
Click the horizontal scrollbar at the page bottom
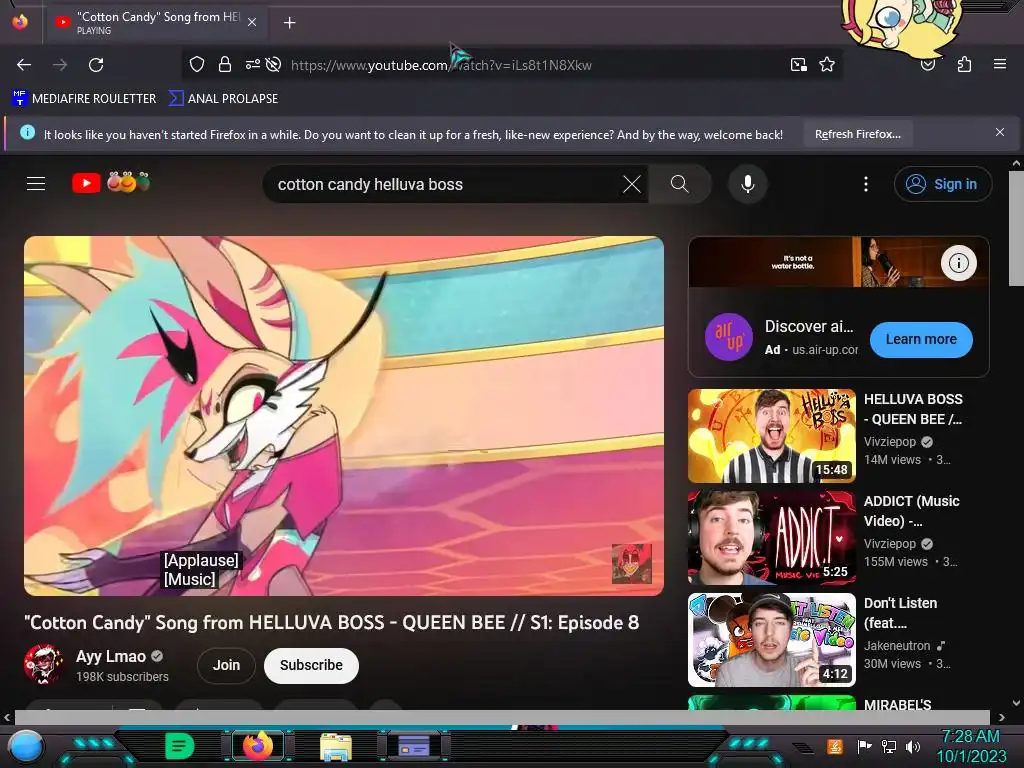502,717
